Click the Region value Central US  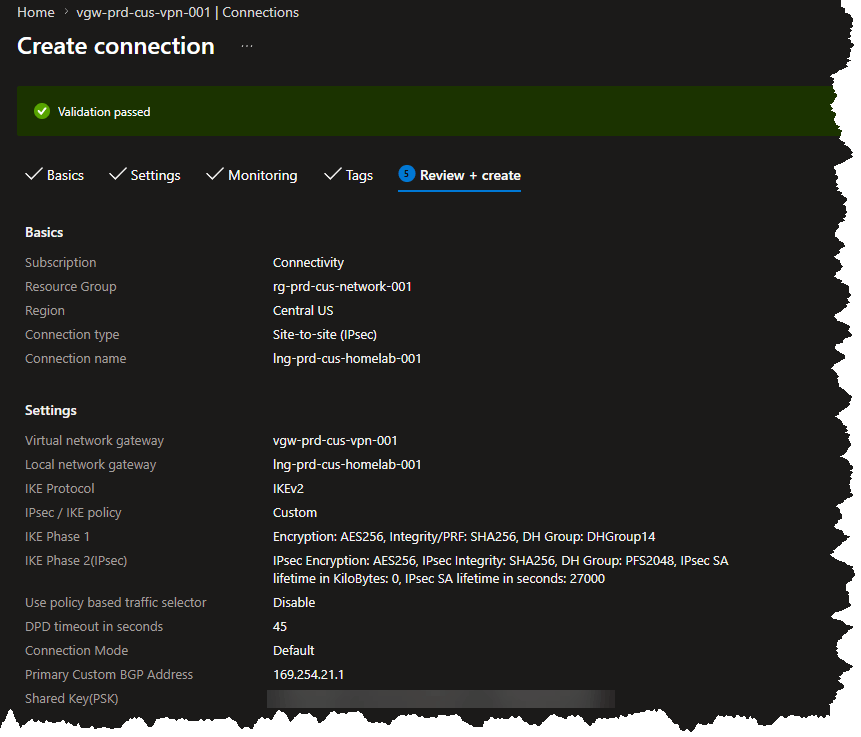[x=303, y=310]
